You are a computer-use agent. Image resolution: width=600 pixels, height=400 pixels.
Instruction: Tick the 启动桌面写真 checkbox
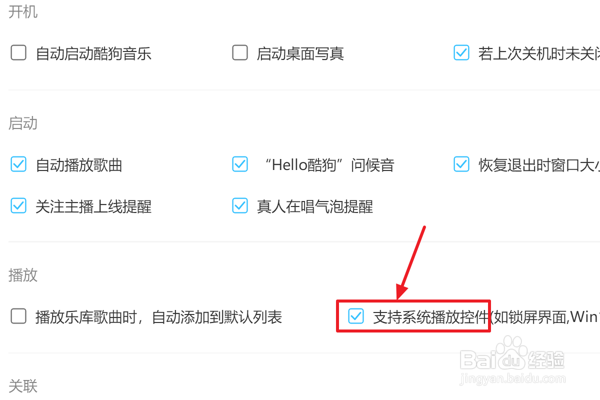click(240, 53)
